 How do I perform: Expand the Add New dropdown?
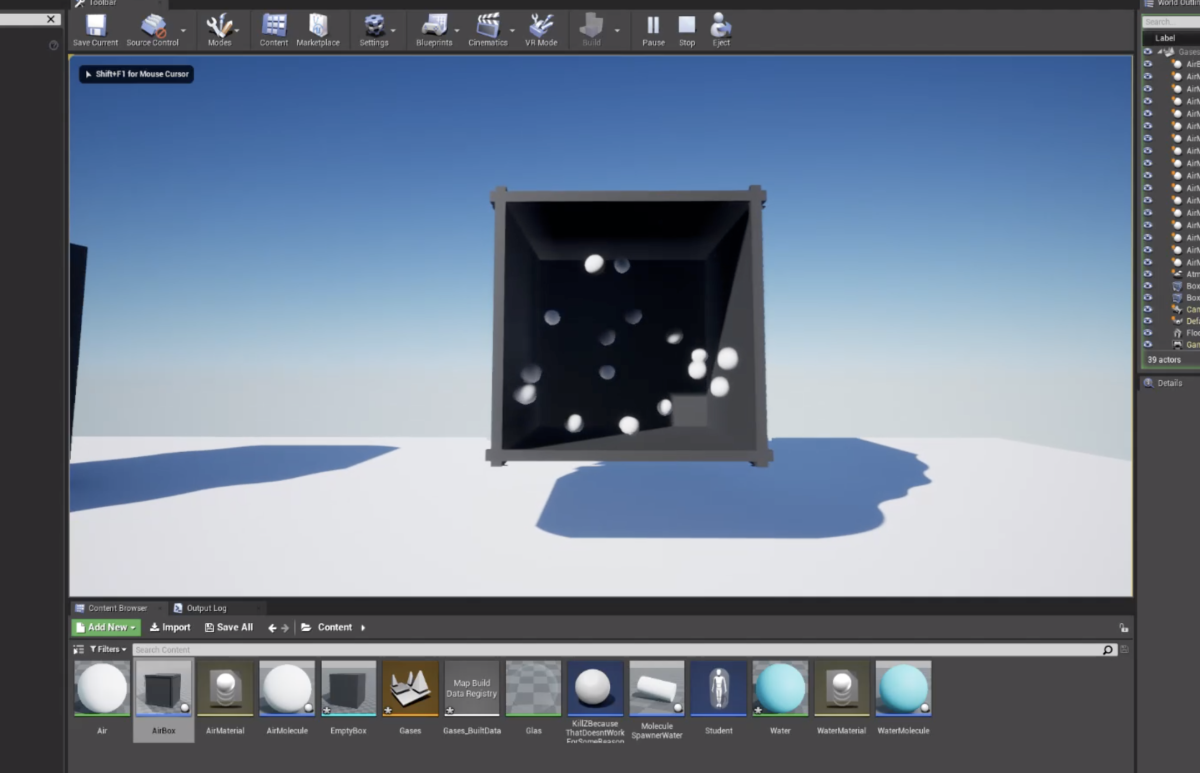[106, 628]
